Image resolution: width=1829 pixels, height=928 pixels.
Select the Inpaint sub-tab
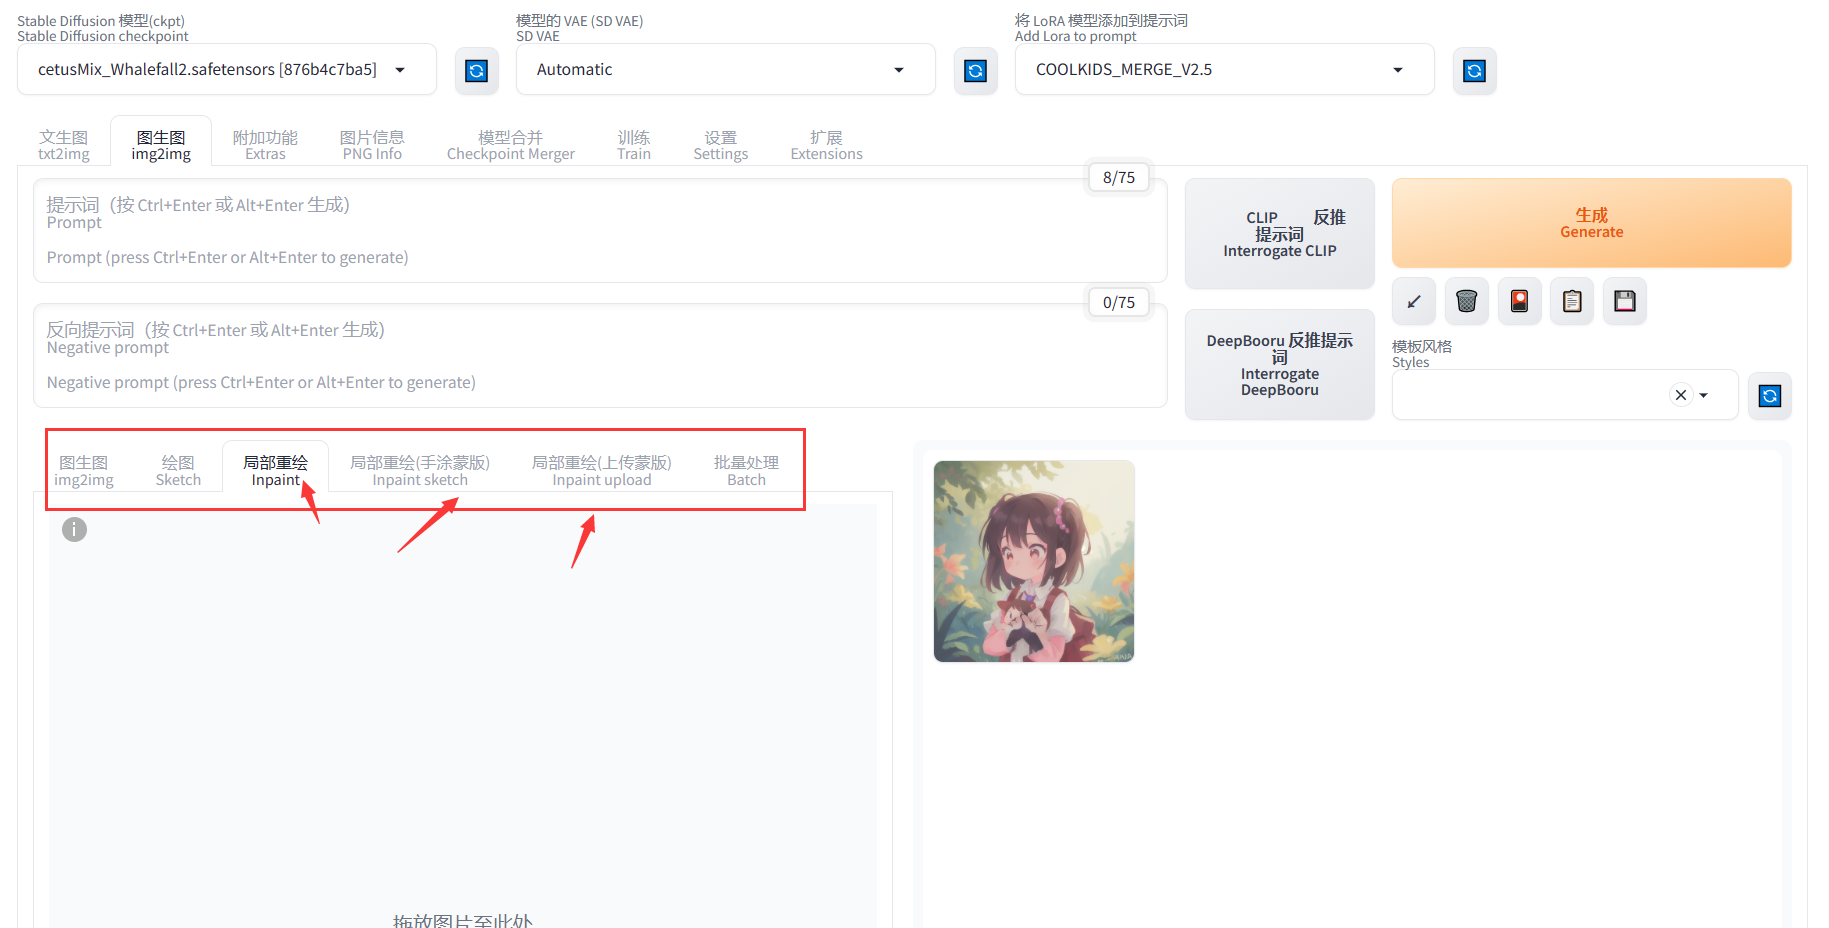coord(276,471)
